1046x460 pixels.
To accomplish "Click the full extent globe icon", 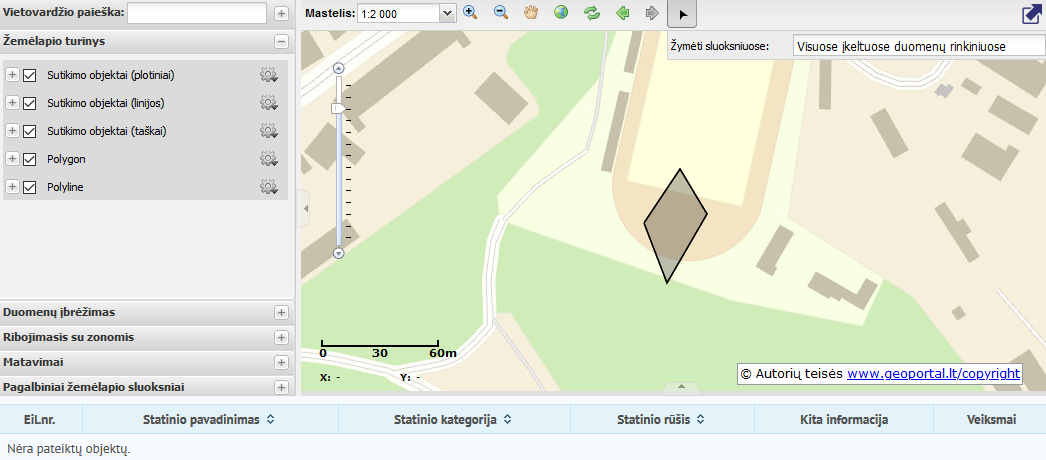I will [561, 13].
